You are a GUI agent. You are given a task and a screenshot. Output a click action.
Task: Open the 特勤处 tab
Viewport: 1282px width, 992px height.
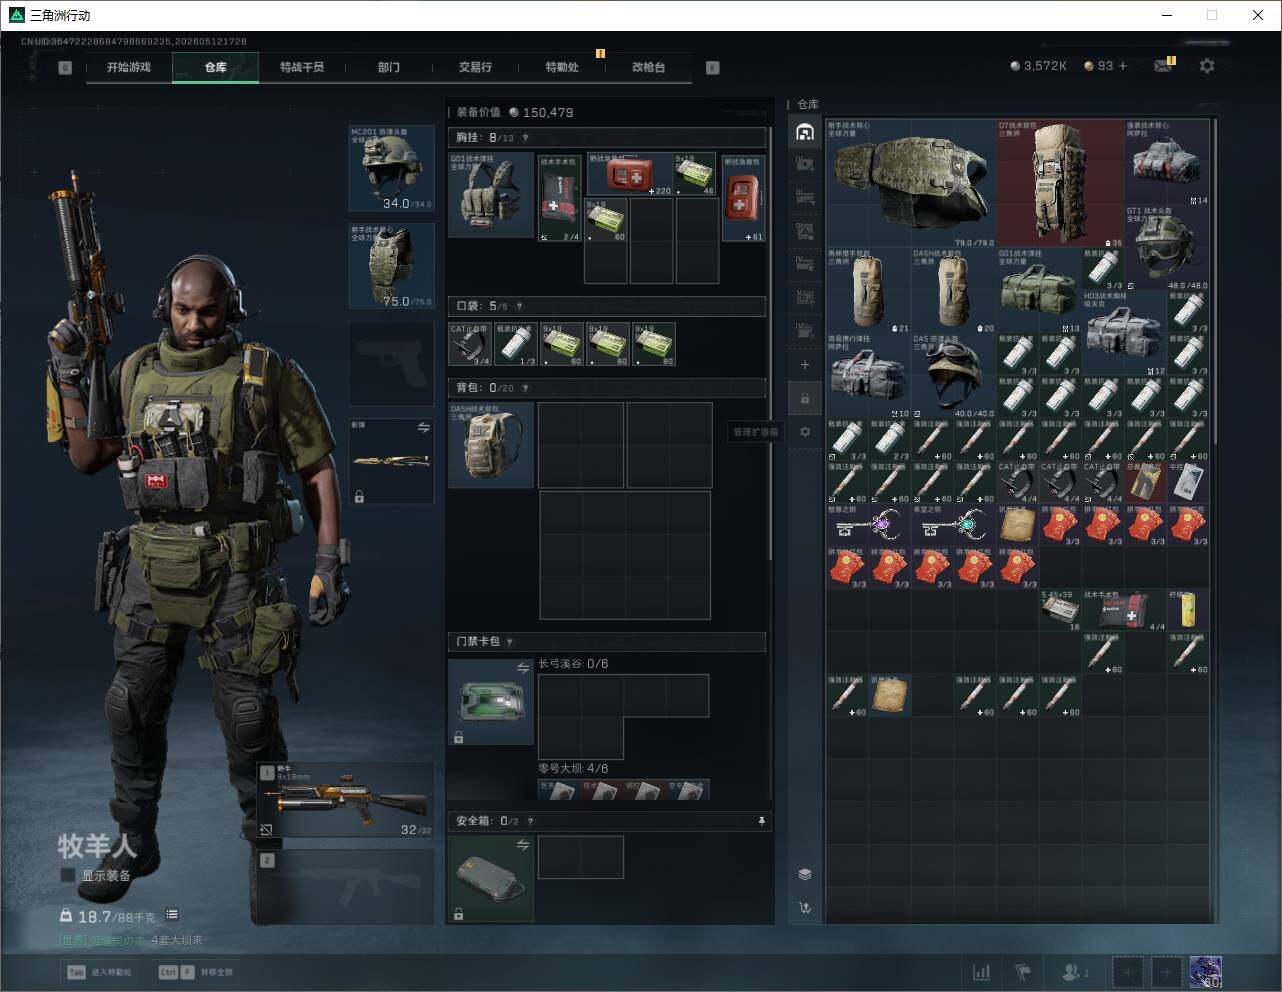point(562,67)
